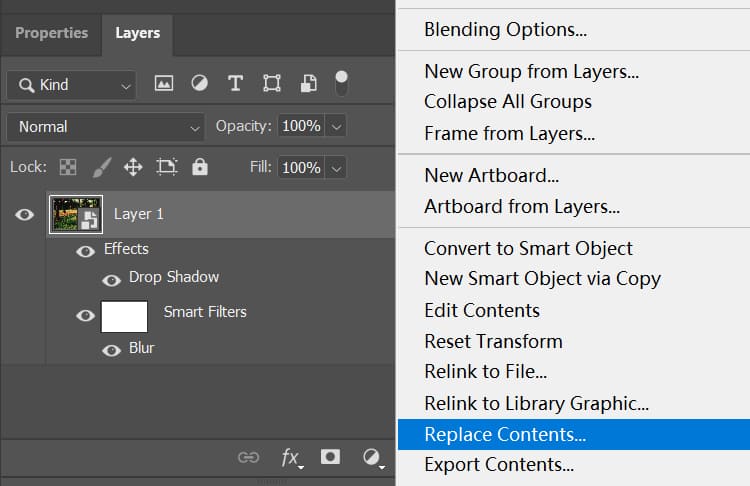Toggle layer filtering on/off switch
The height and width of the screenshot is (486, 750).
pos(341,83)
